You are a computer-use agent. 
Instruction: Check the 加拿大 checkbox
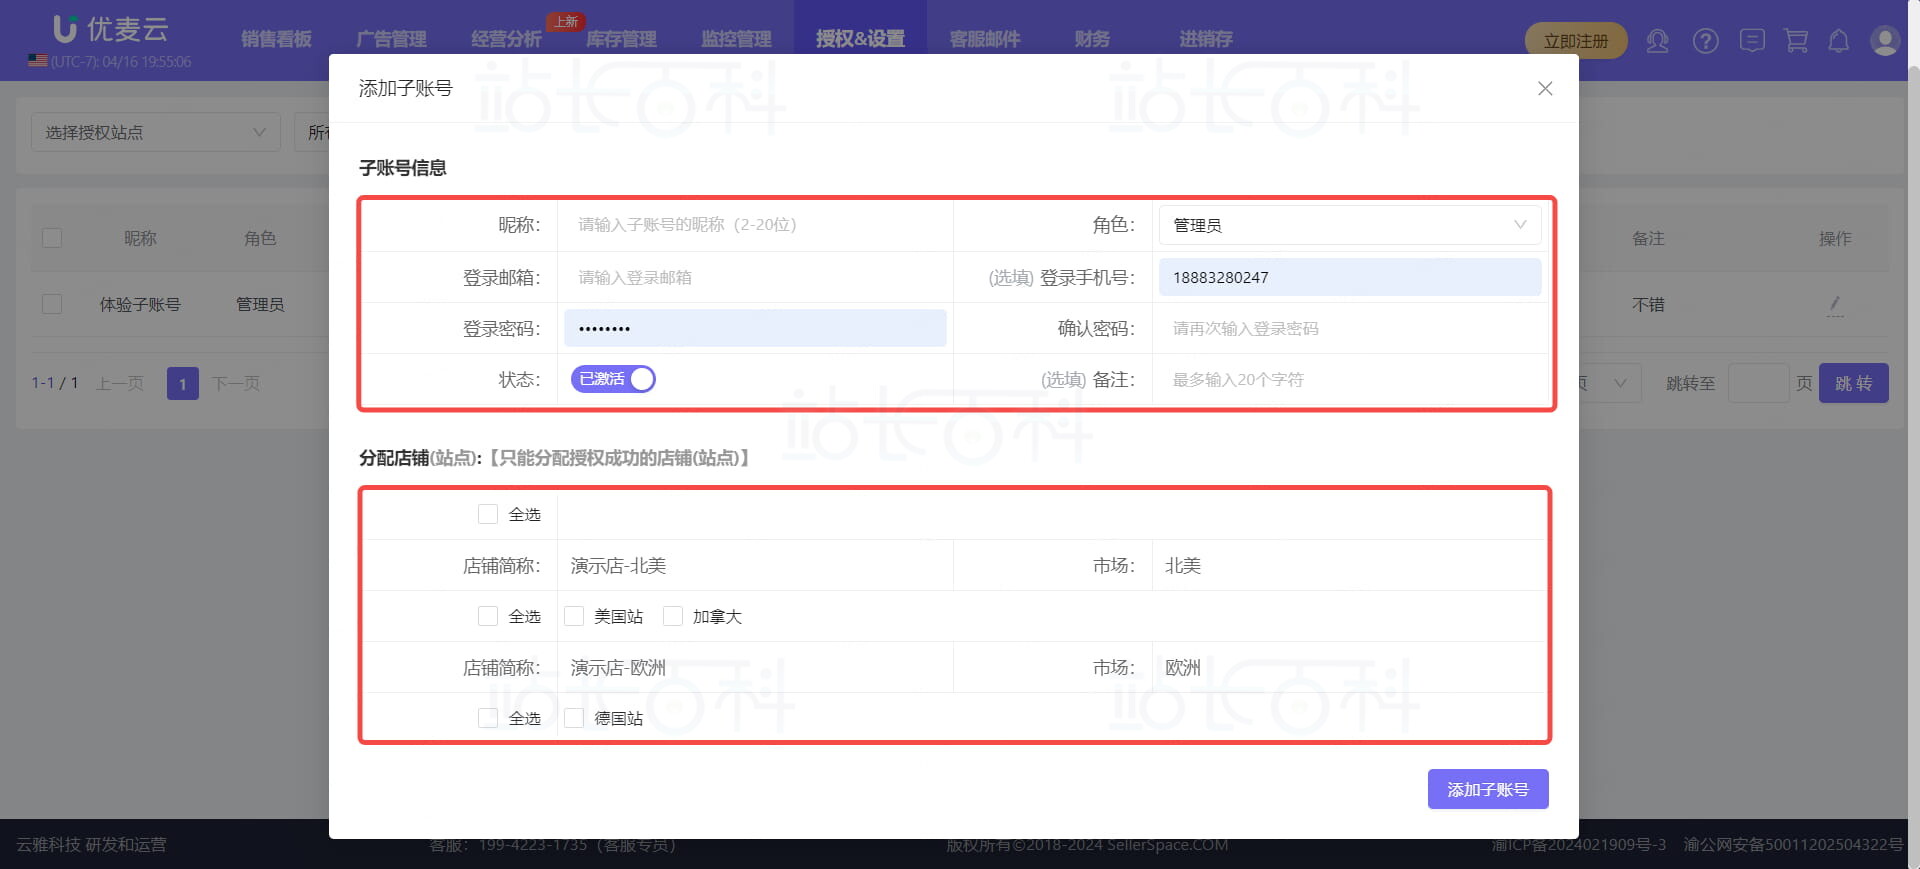pos(673,616)
